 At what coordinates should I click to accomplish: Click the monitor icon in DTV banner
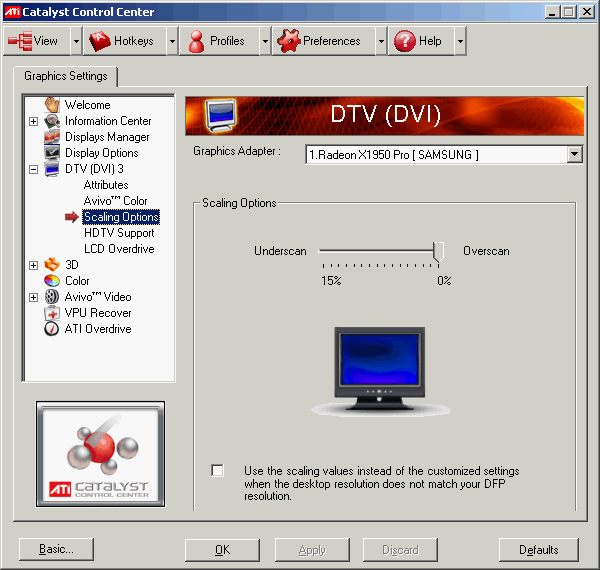pyautogui.click(x=221, y=116)
